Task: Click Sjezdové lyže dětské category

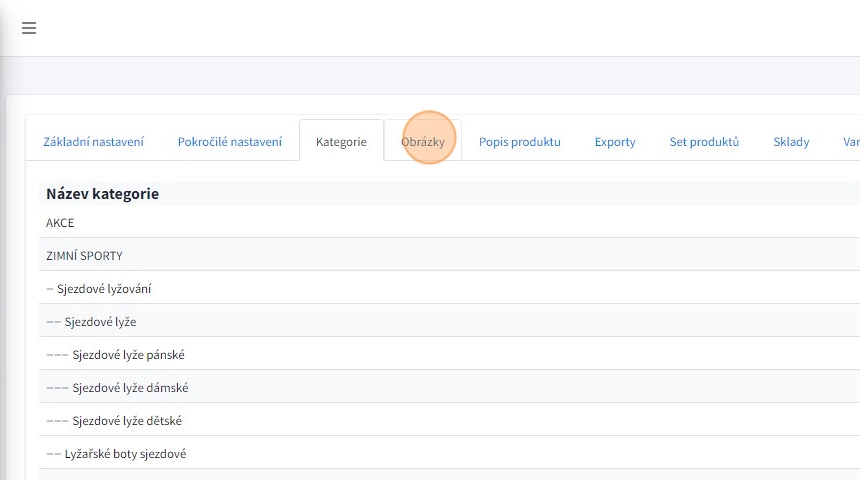Action: coord(127,421)
